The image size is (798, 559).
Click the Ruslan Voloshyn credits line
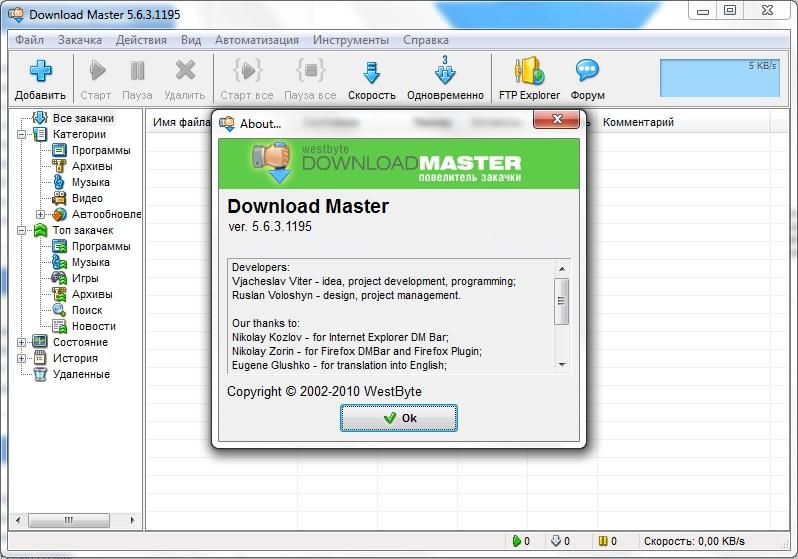[346, 295]
